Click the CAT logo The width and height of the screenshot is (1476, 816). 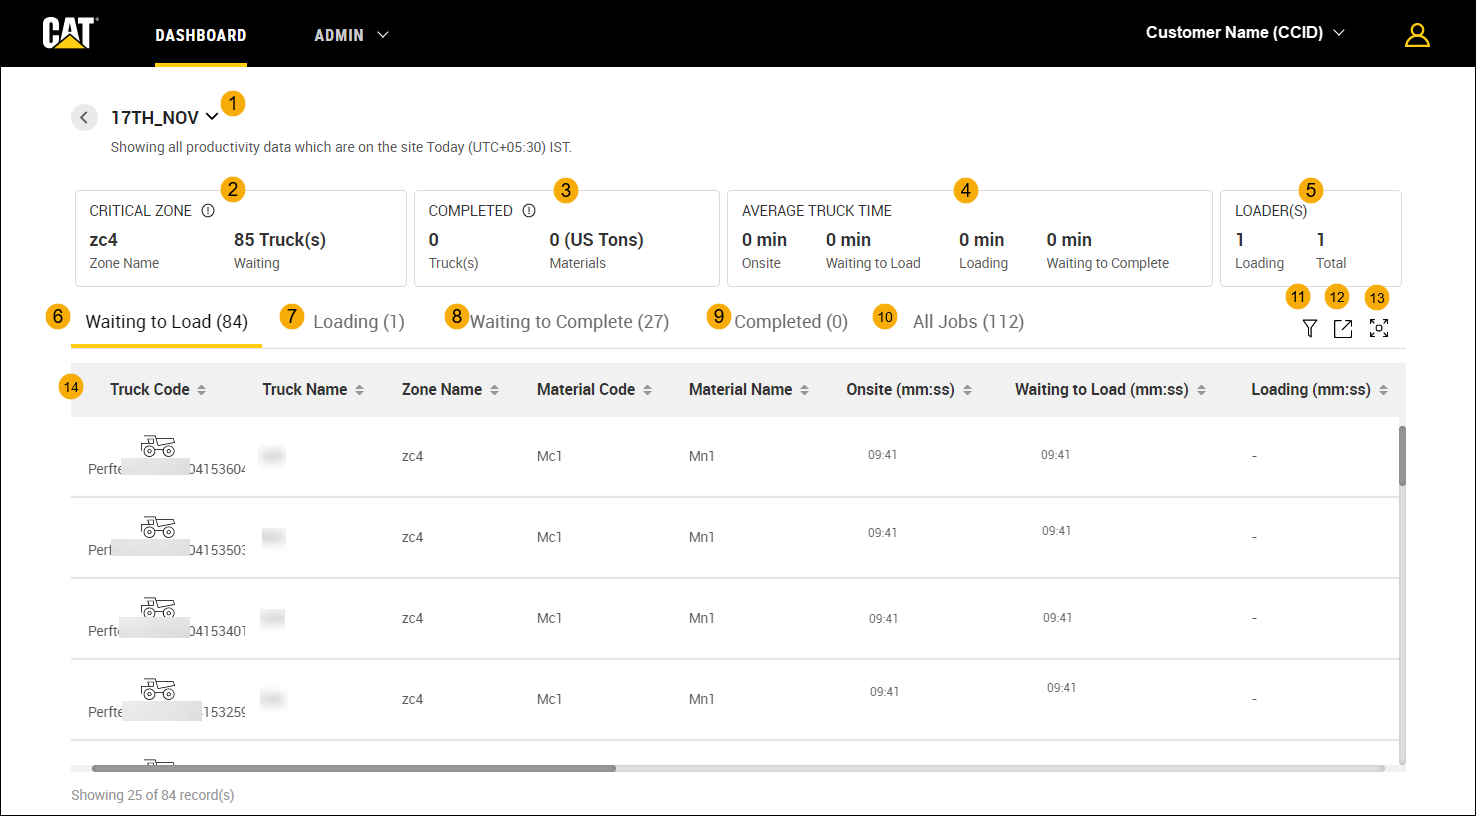click(69, 33)
